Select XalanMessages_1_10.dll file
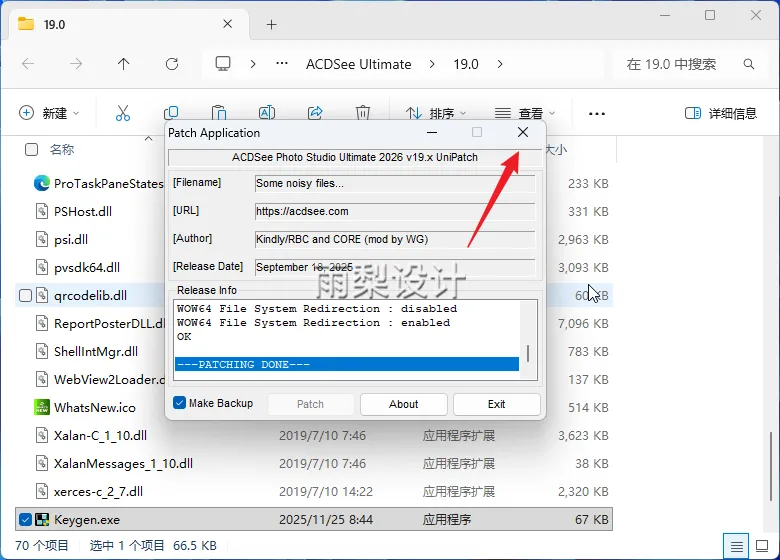 pos(123,464)
